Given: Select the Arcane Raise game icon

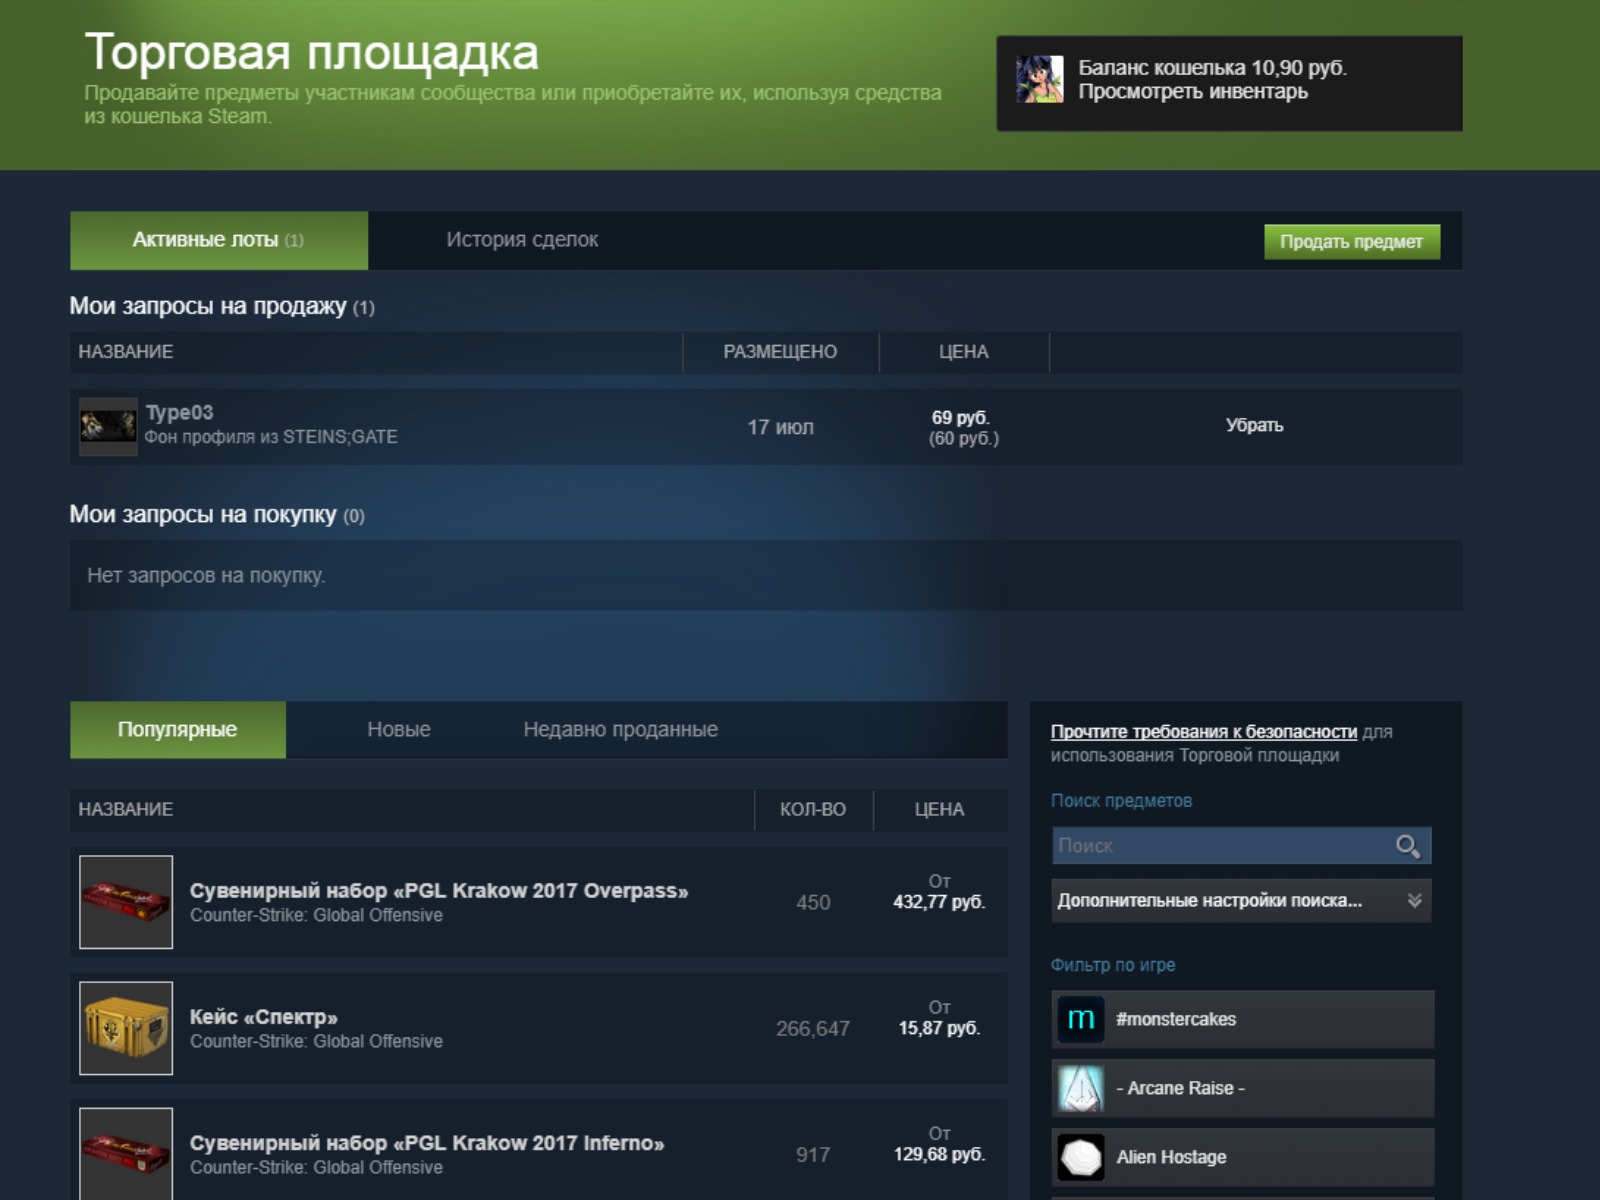Looking at the screenshot, I should (x=1081, y=1088).
